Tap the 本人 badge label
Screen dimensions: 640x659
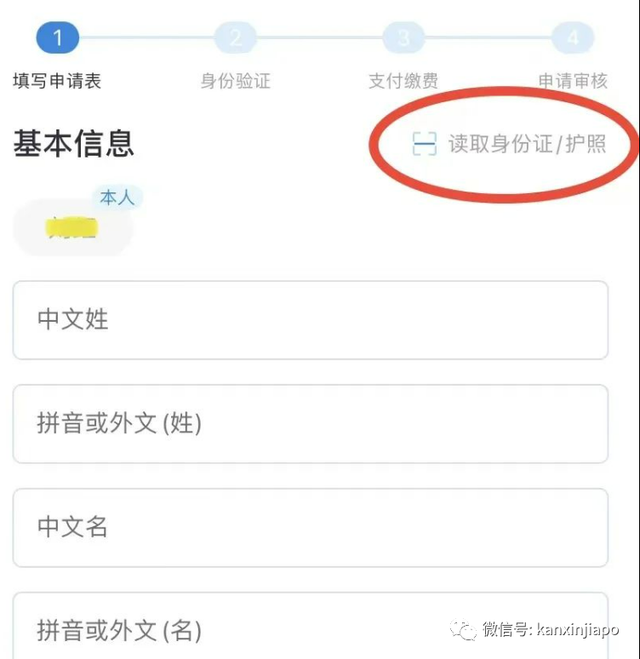coord(117,198)
